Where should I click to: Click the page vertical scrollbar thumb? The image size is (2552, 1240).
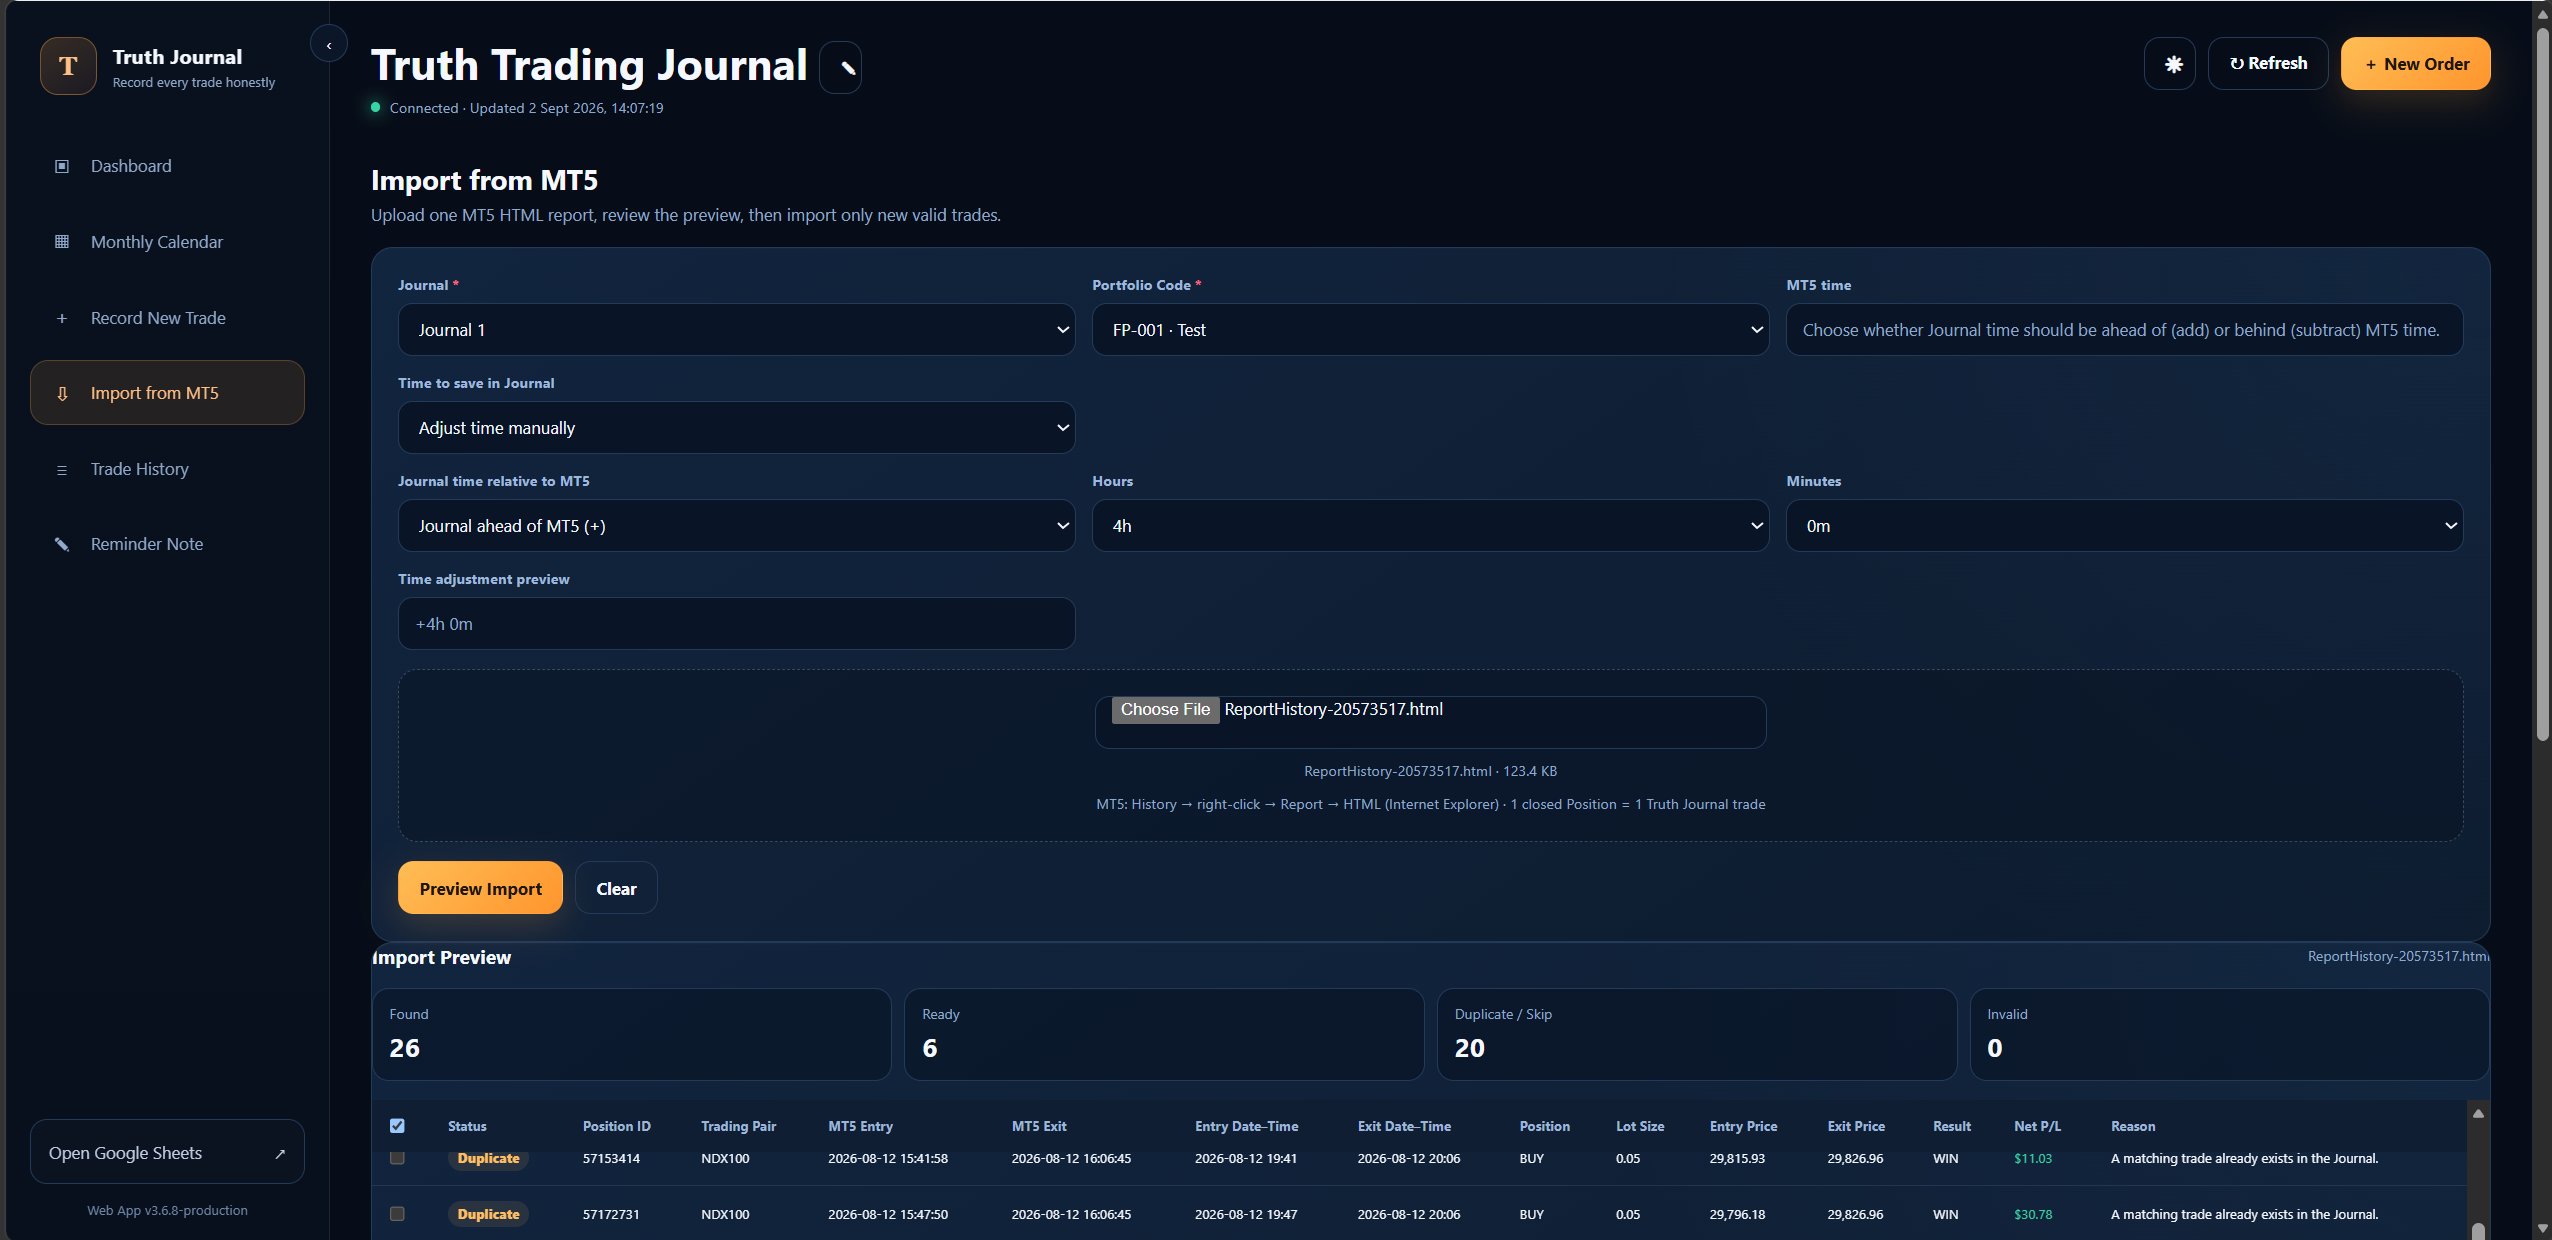coord(2543,384)
